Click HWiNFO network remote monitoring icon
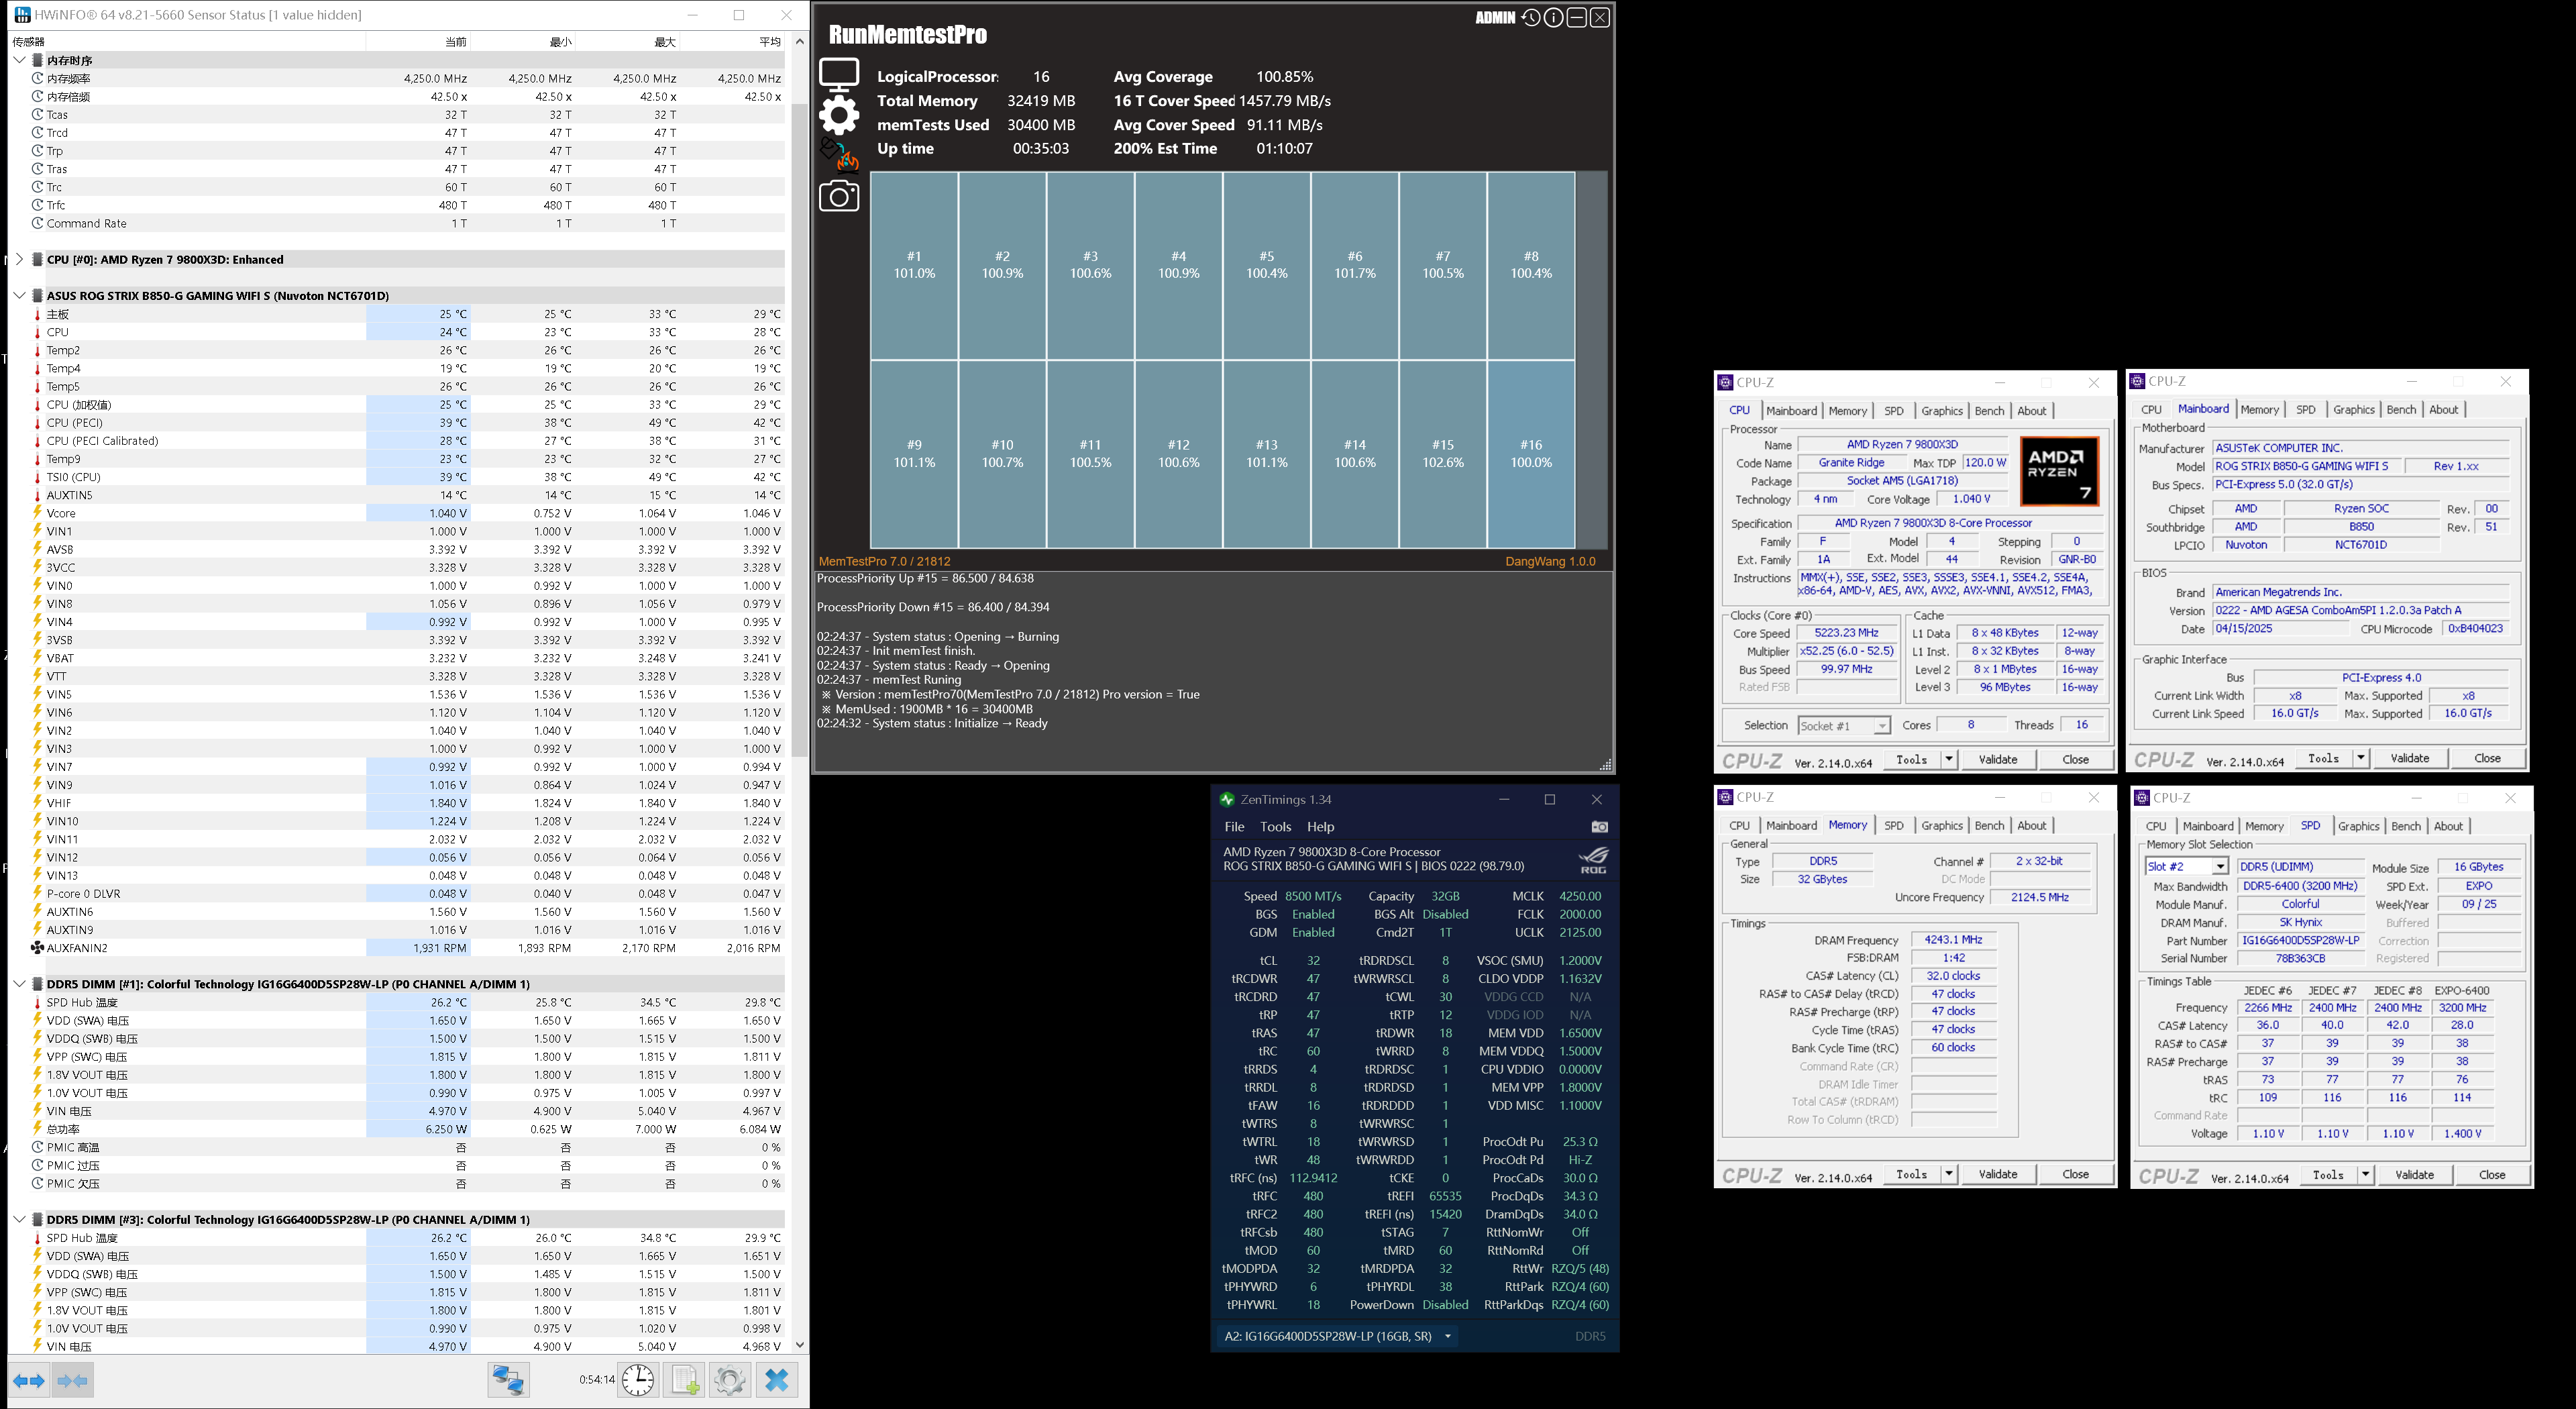The height and width of the screenshot is (1409, 2576). [508, 1380]
